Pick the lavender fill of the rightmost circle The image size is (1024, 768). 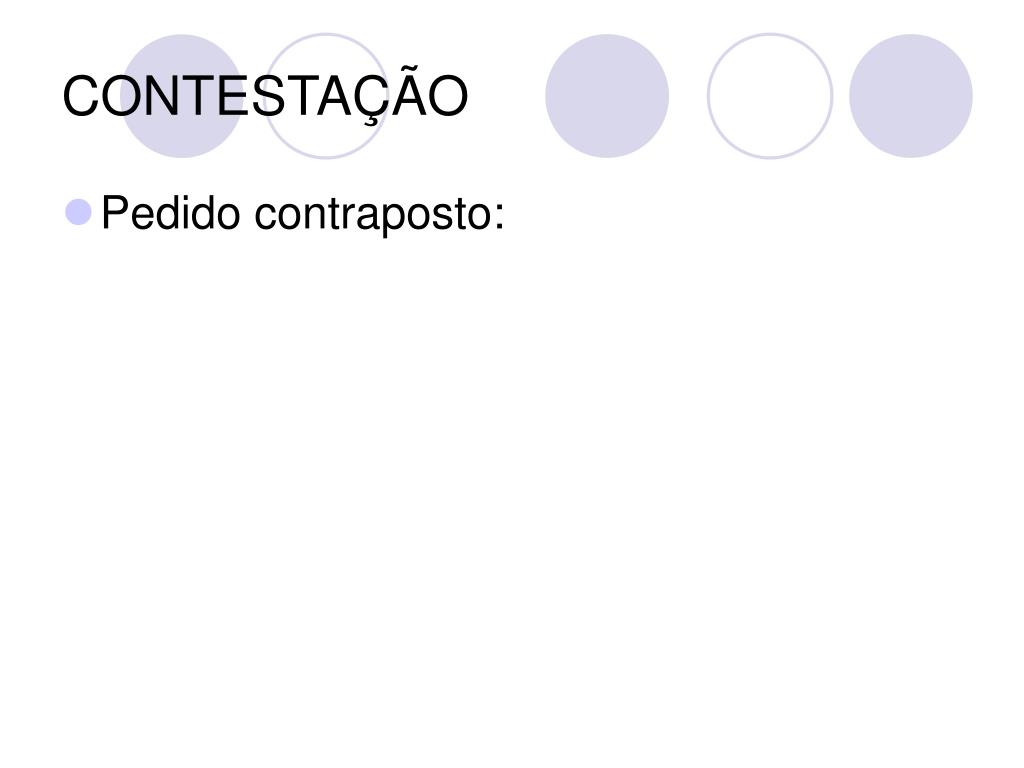911,96
